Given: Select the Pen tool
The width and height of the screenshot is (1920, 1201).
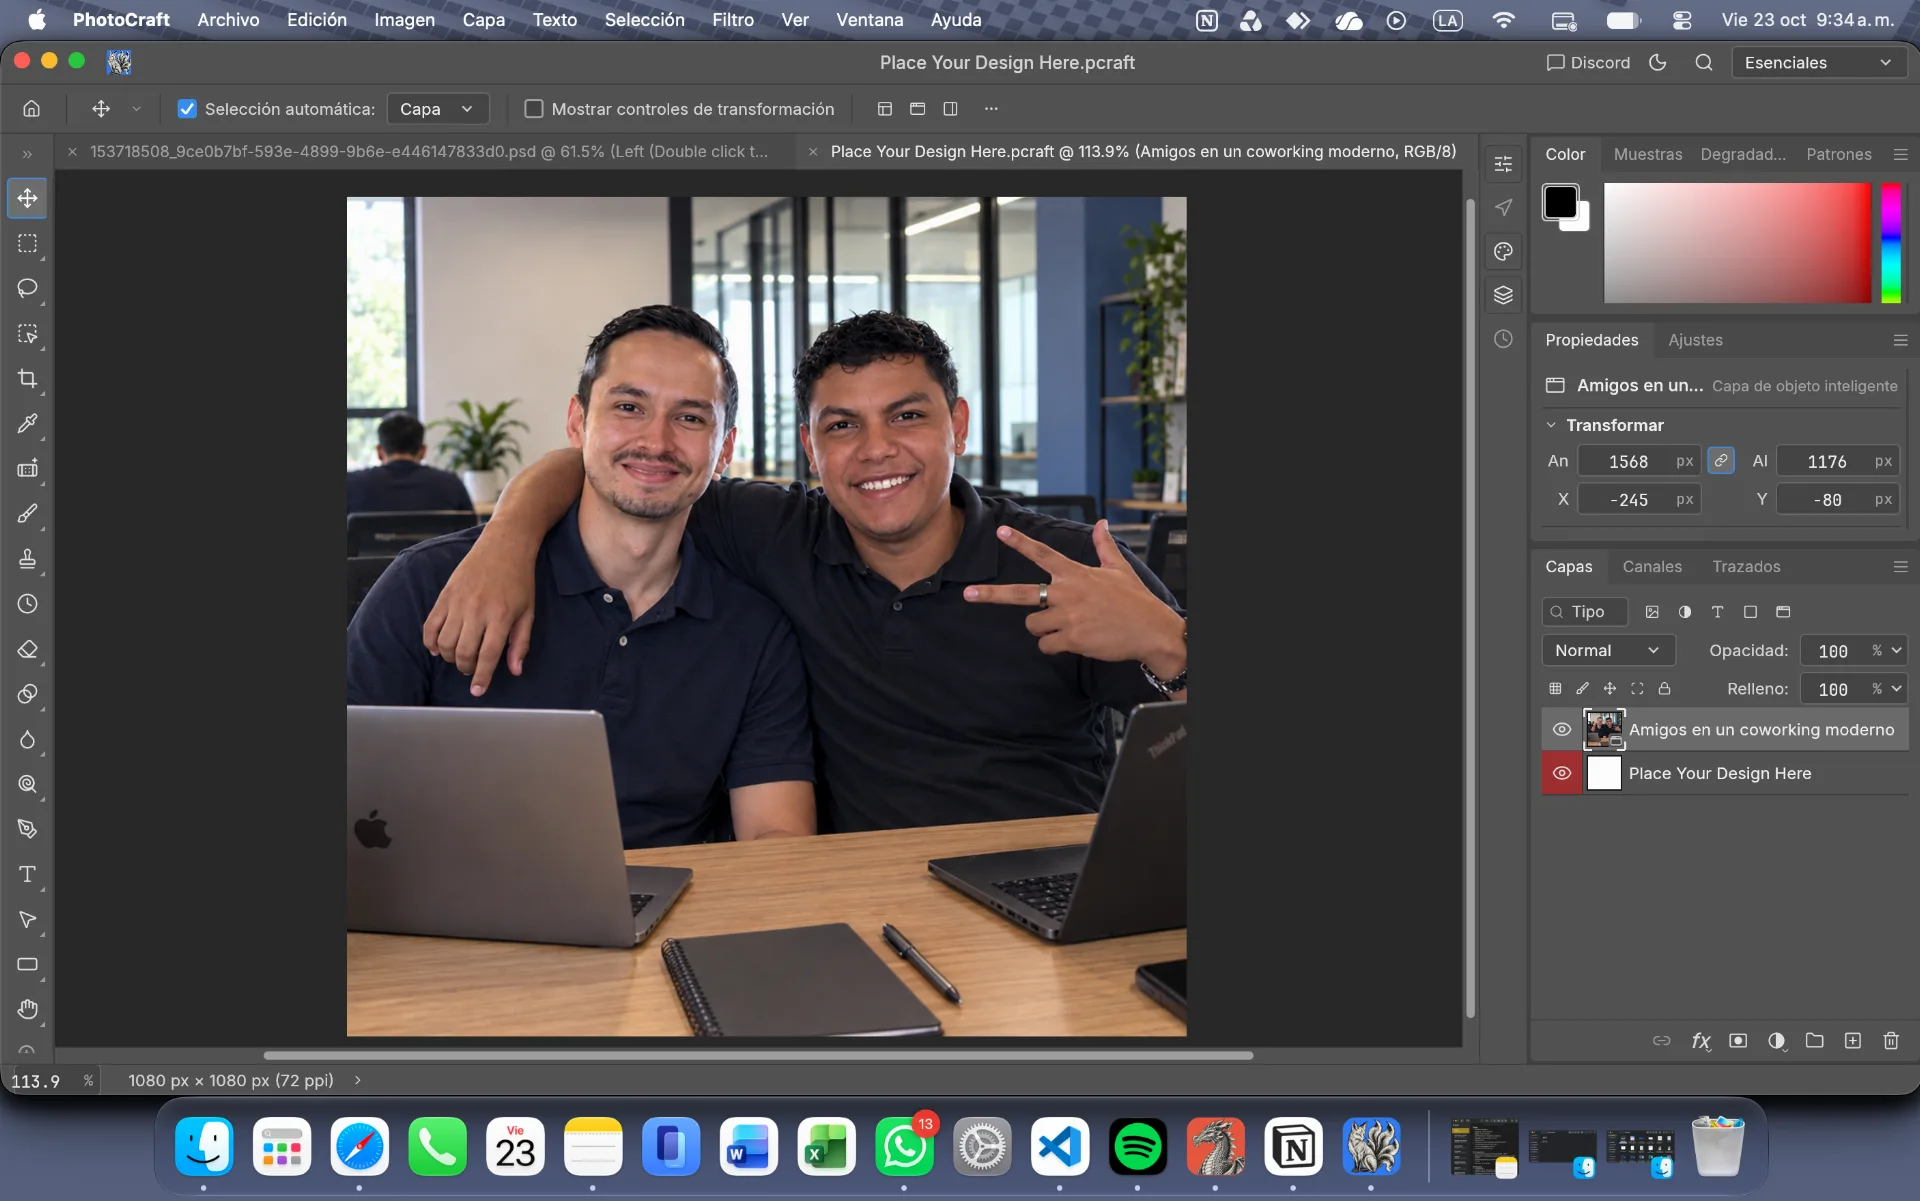Looking at the screenshot, I should pos(28,829).
